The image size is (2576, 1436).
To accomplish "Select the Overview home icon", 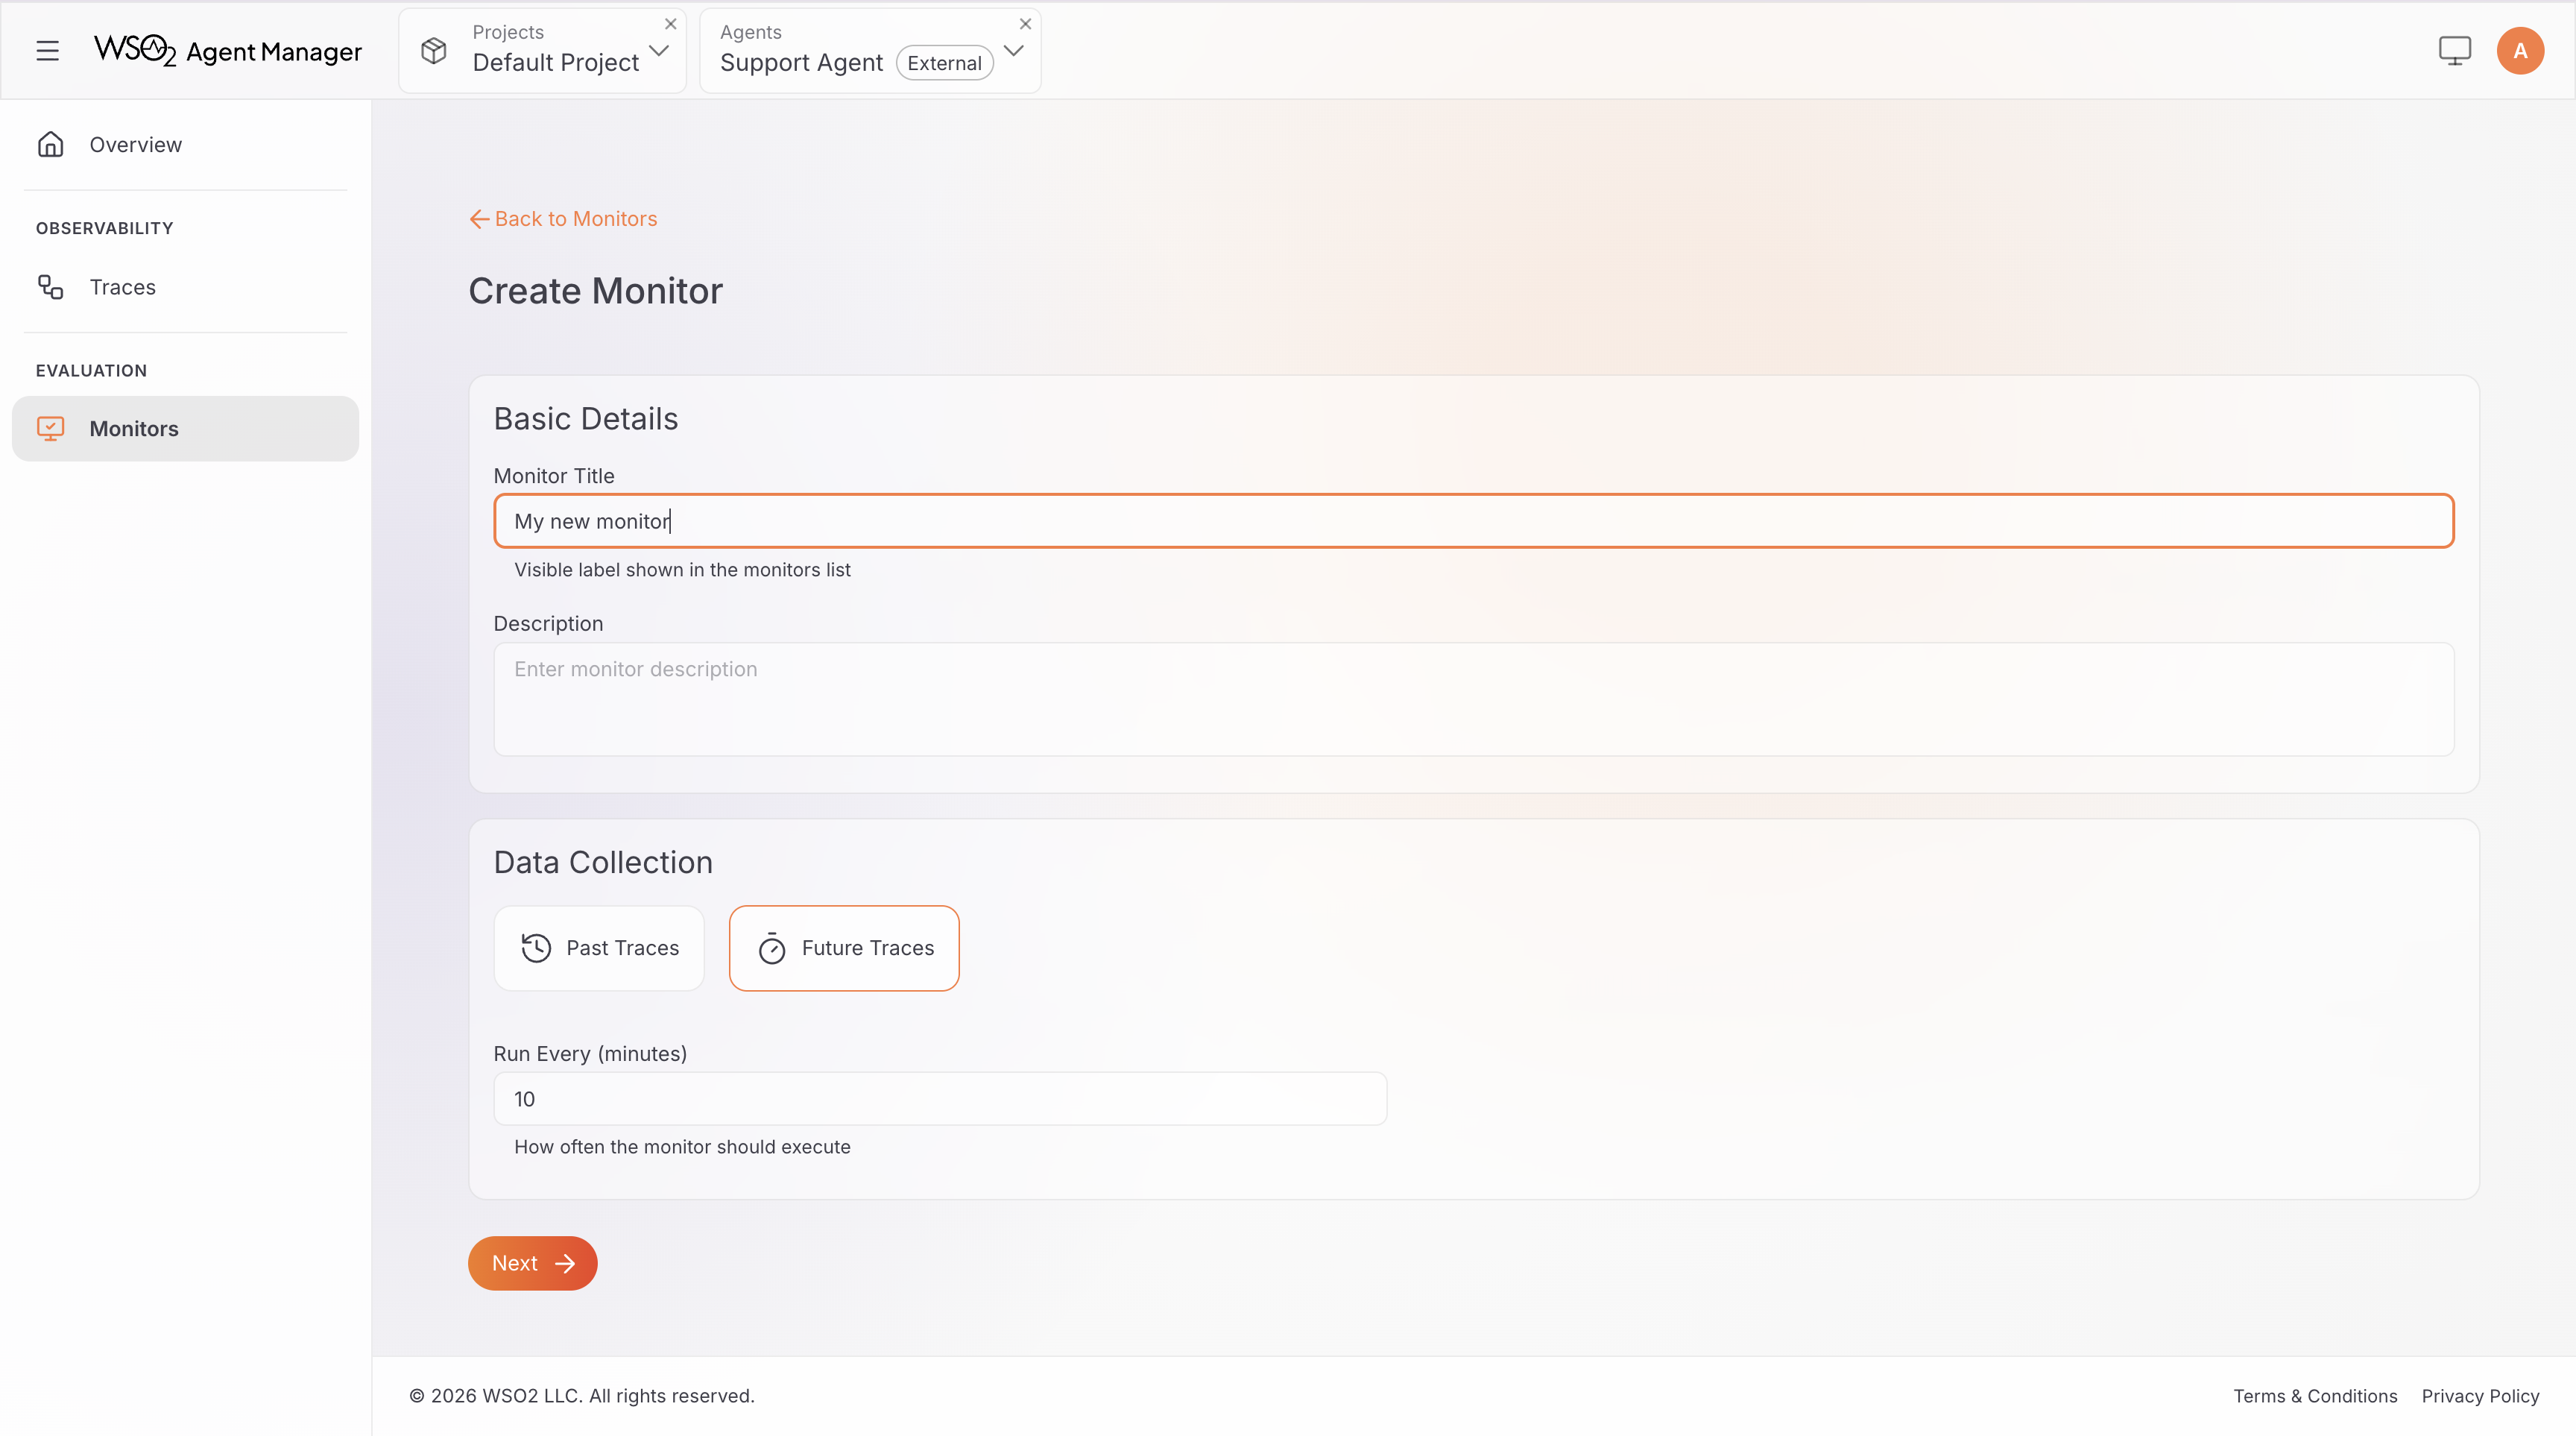I will point(51,144).
